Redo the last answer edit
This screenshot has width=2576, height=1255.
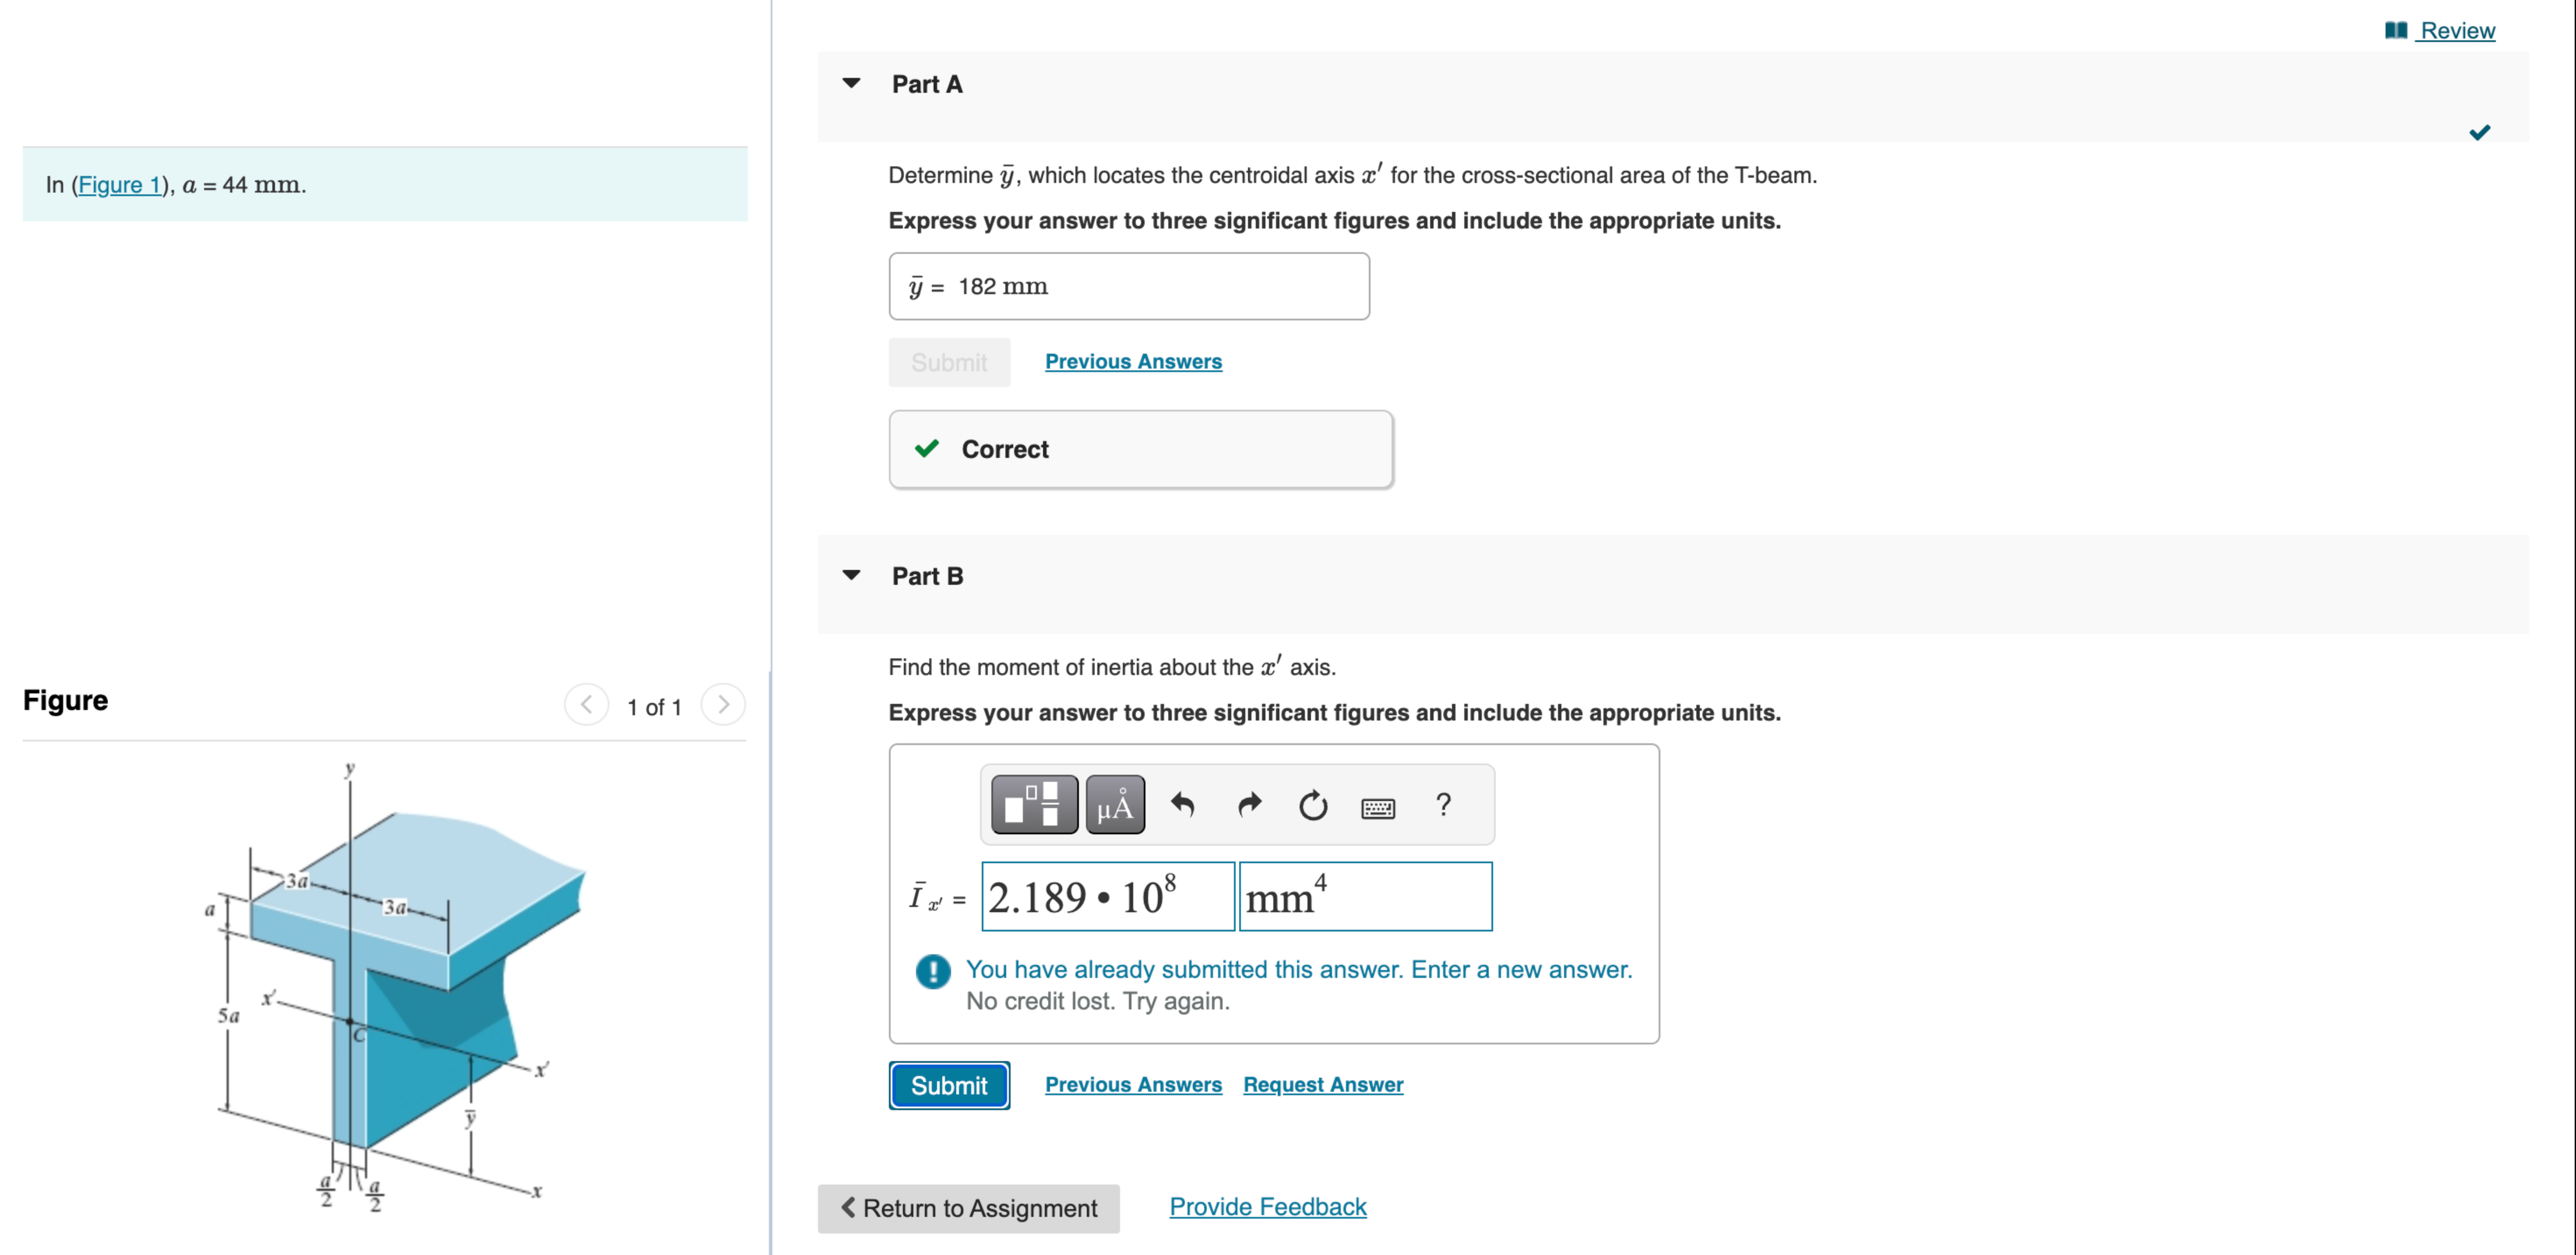click(1249, 805)
